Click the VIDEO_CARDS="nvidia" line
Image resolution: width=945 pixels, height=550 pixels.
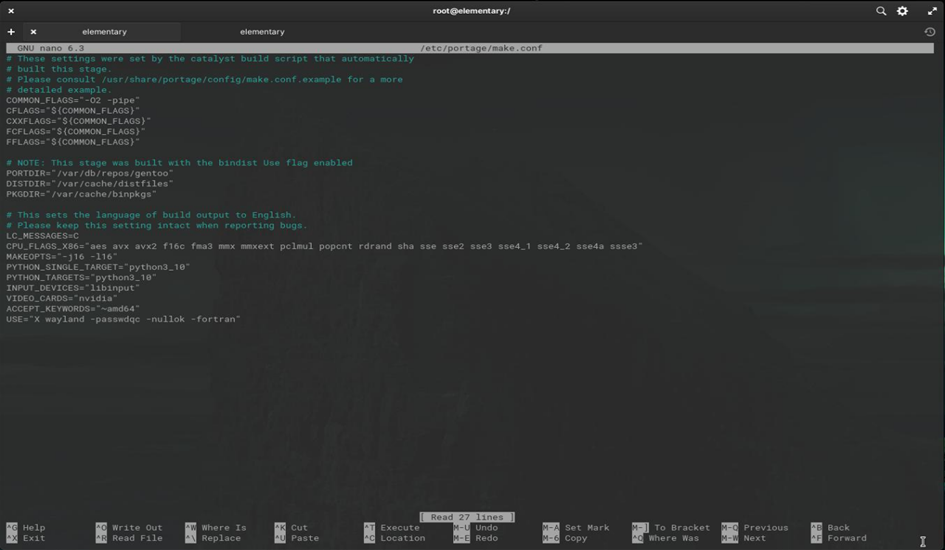tap(62, 298)
